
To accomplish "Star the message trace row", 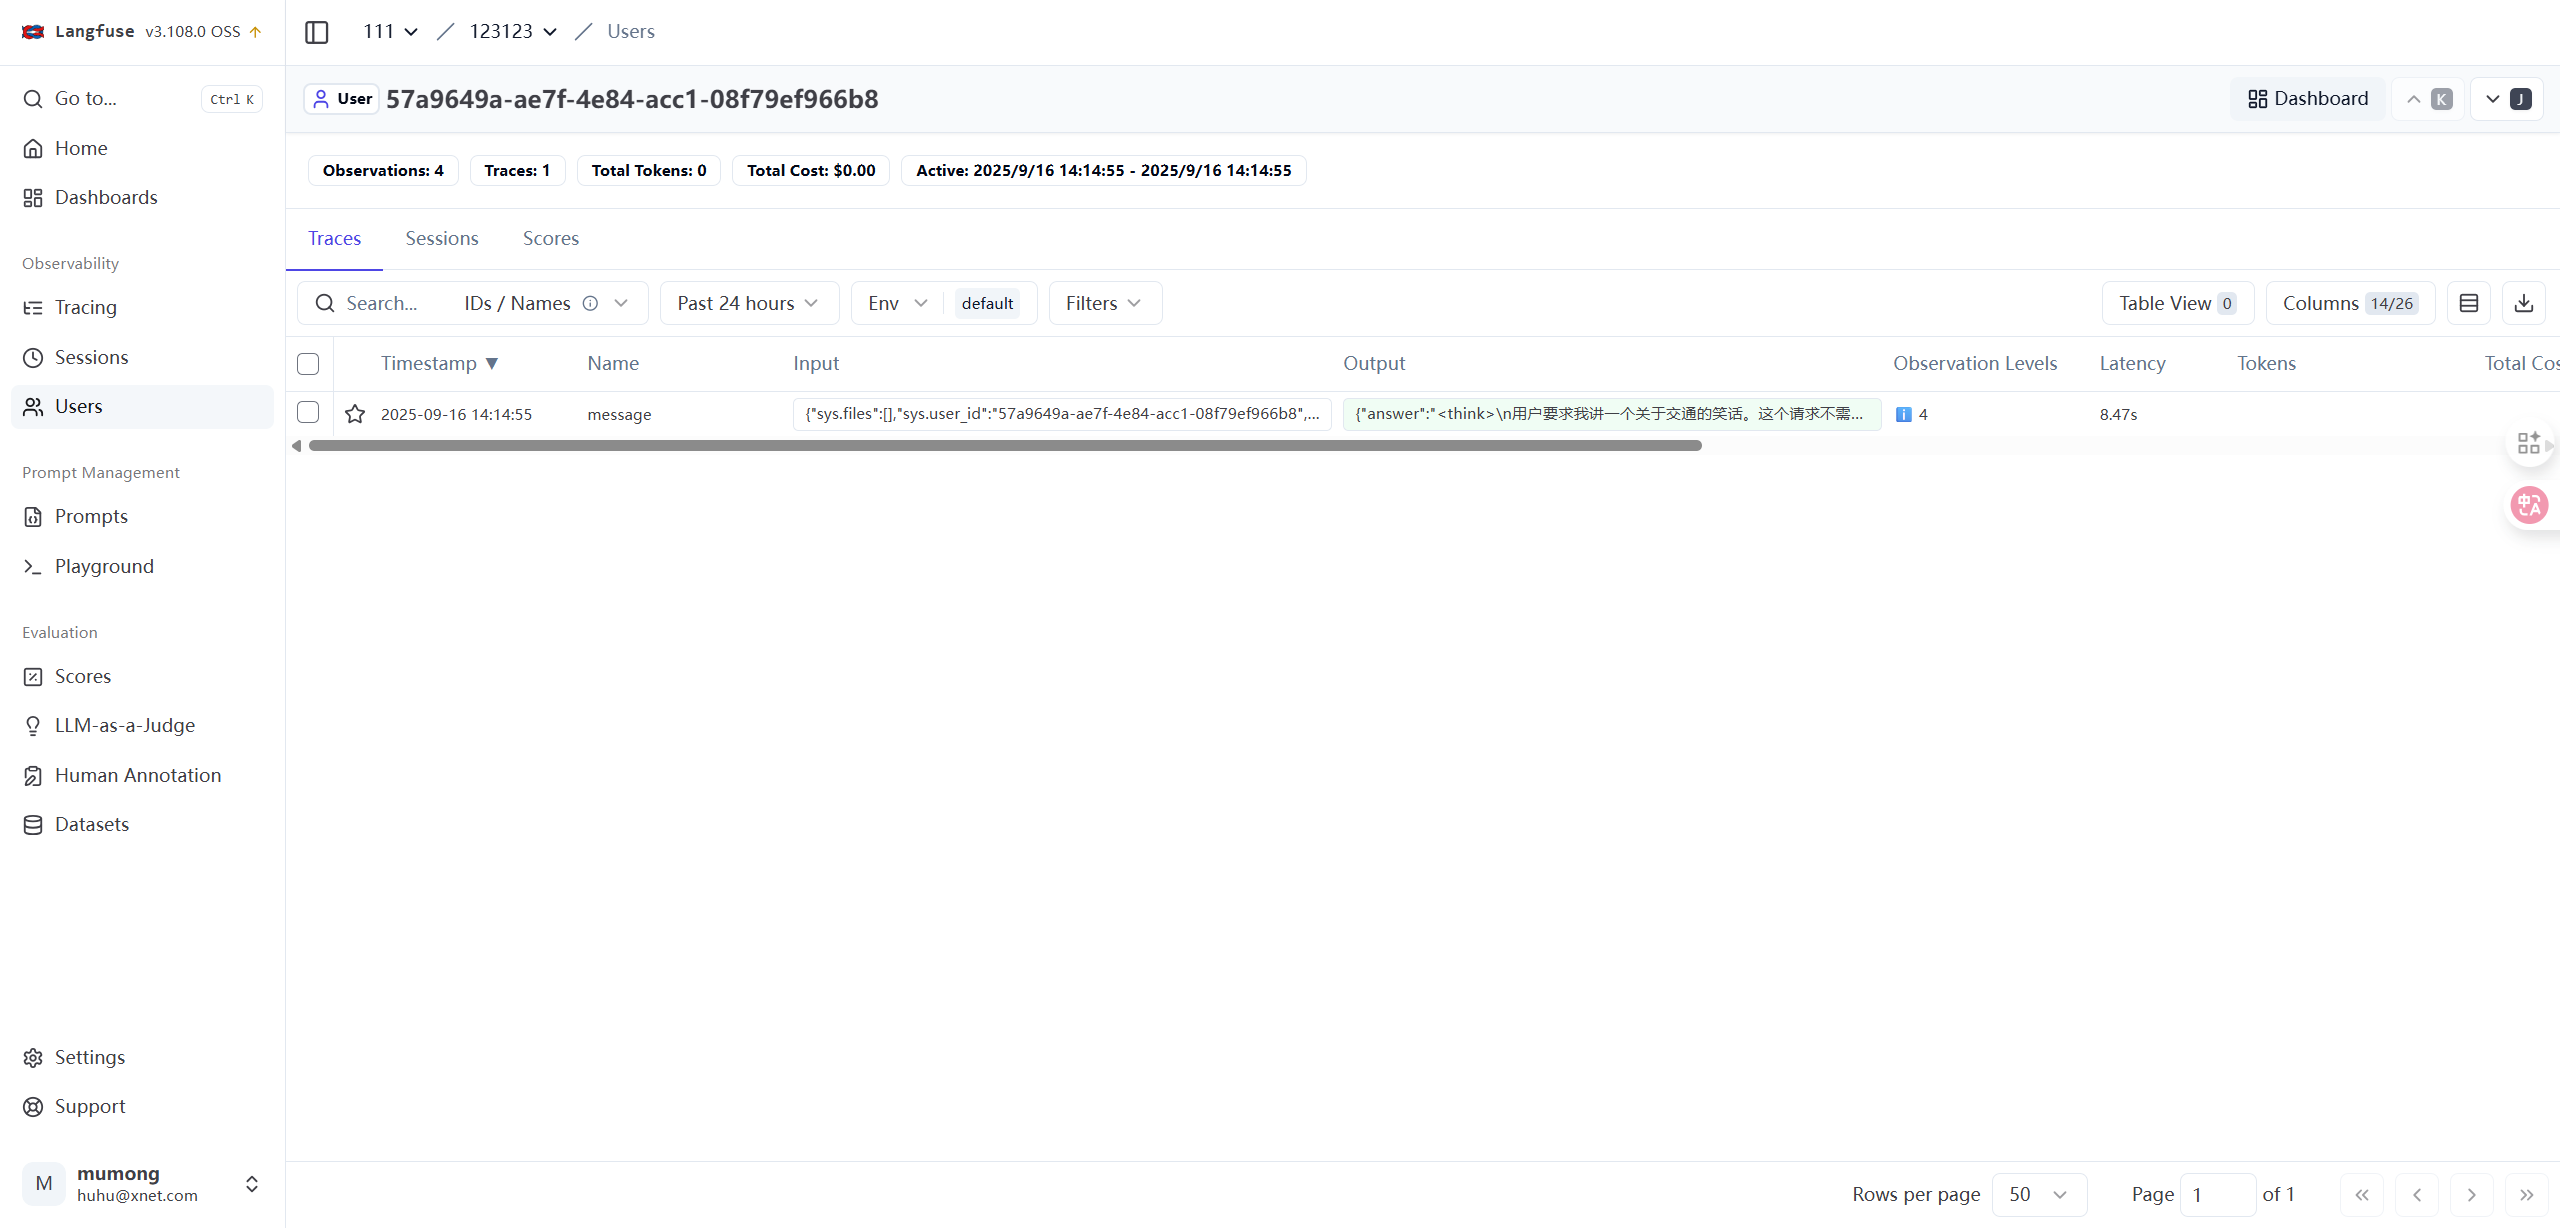I will (355, 414).
